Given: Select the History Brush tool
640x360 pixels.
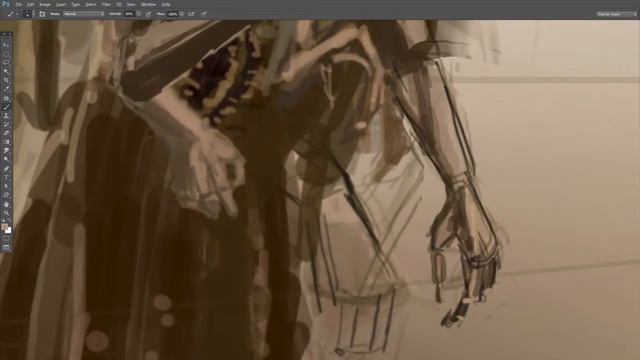Looking at the screenshot, I should pyautogui.click(x=6, y=124).
